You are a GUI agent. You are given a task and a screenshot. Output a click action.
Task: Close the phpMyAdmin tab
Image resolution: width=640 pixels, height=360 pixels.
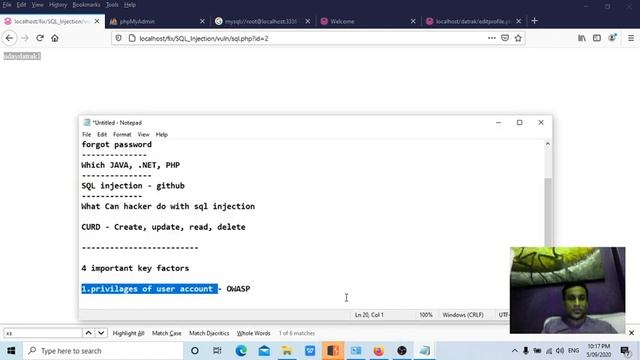pos(202,21)
